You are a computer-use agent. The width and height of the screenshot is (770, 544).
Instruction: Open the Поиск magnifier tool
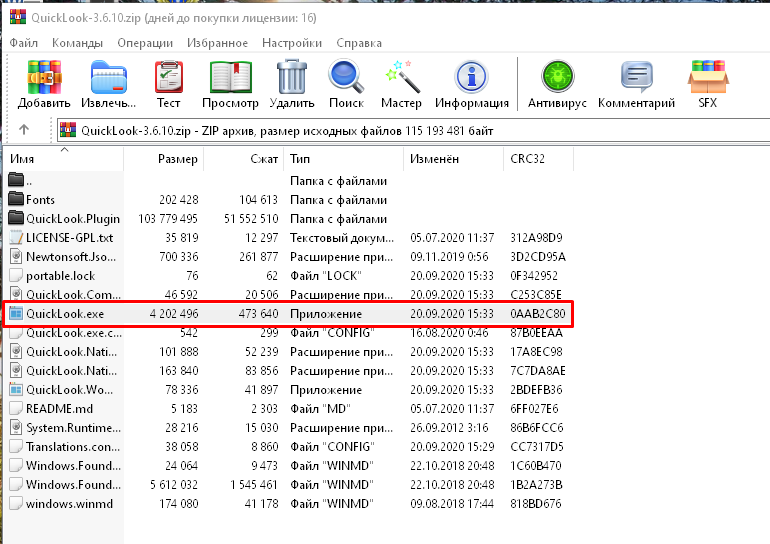click(346, 77)
